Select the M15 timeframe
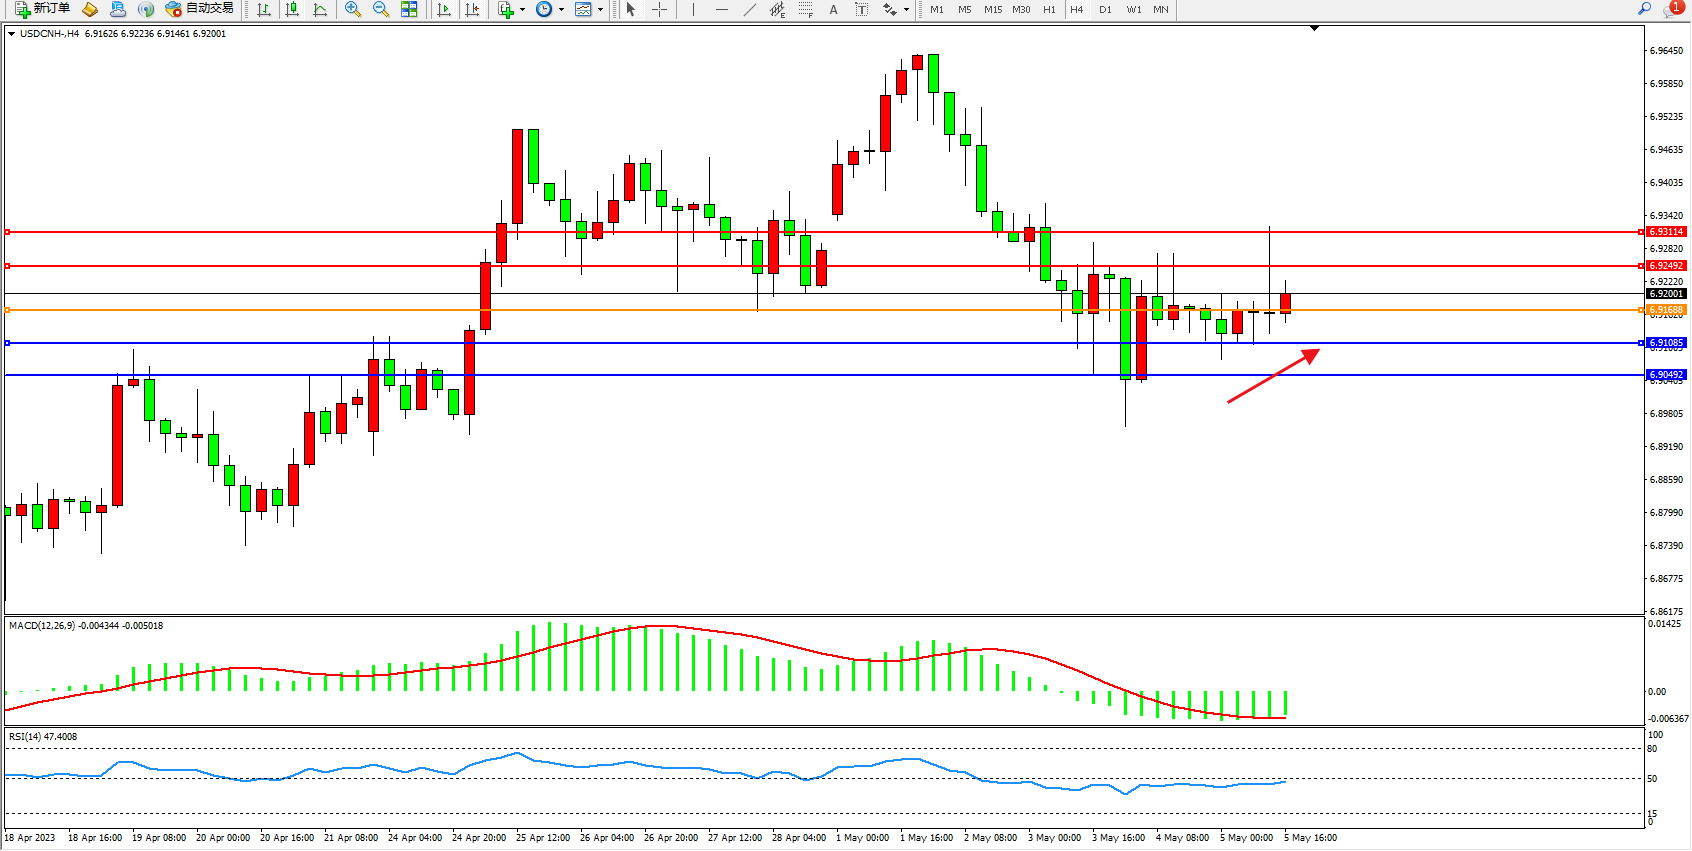This screenshot has height=851, width=1692. point(992,9)
